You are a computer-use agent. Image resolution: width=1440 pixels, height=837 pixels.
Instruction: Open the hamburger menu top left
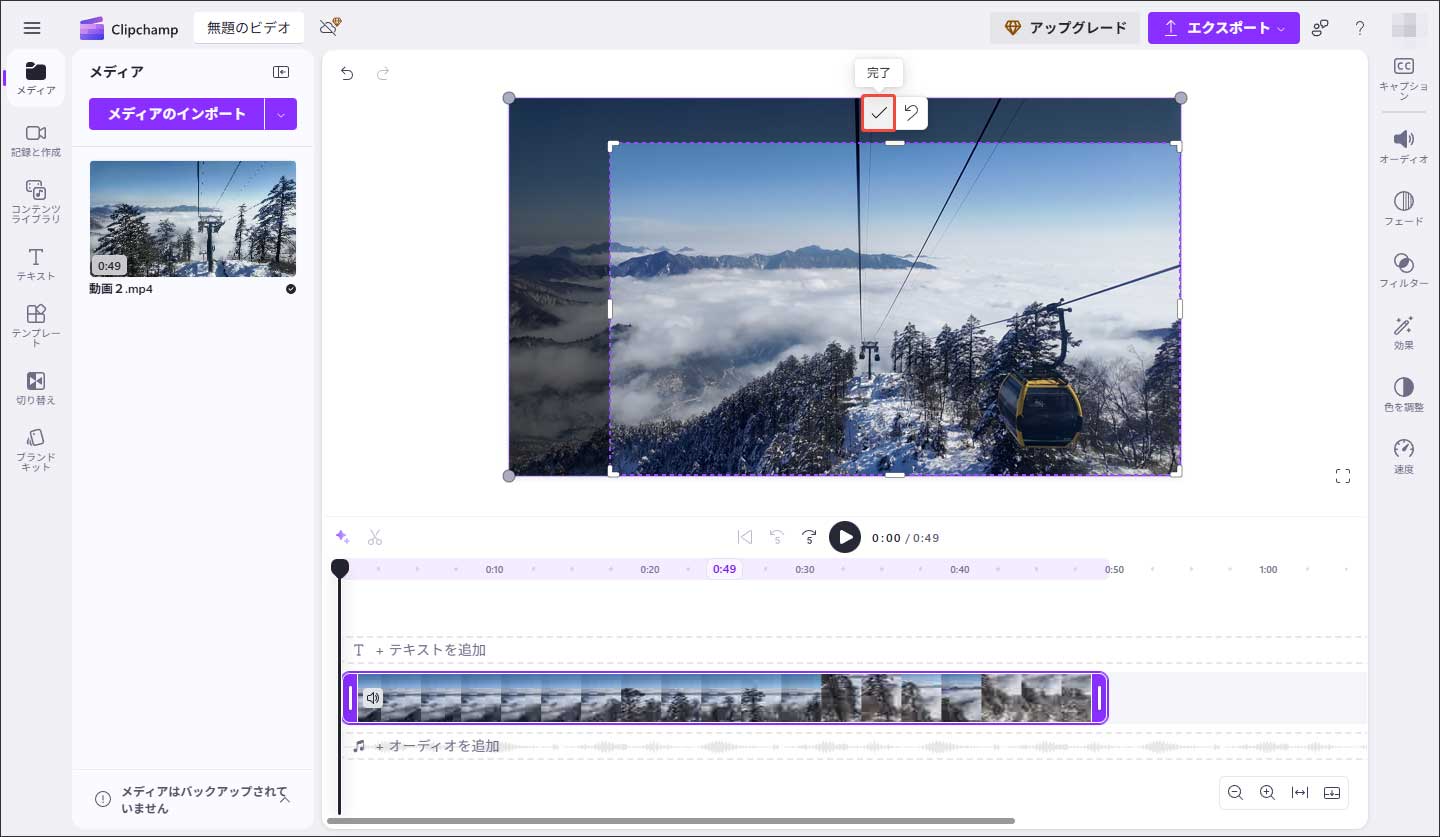32,28
